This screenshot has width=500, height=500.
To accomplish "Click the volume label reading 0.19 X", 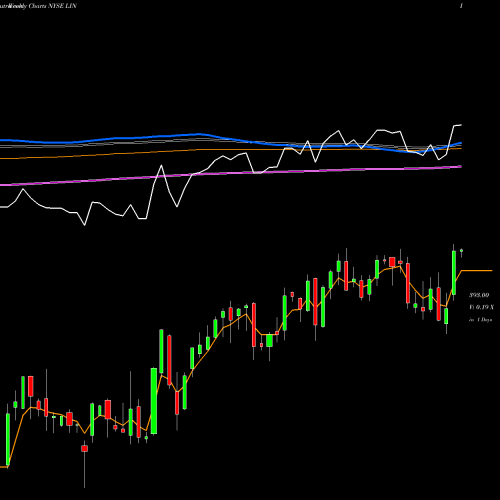I will coord(482,307).
